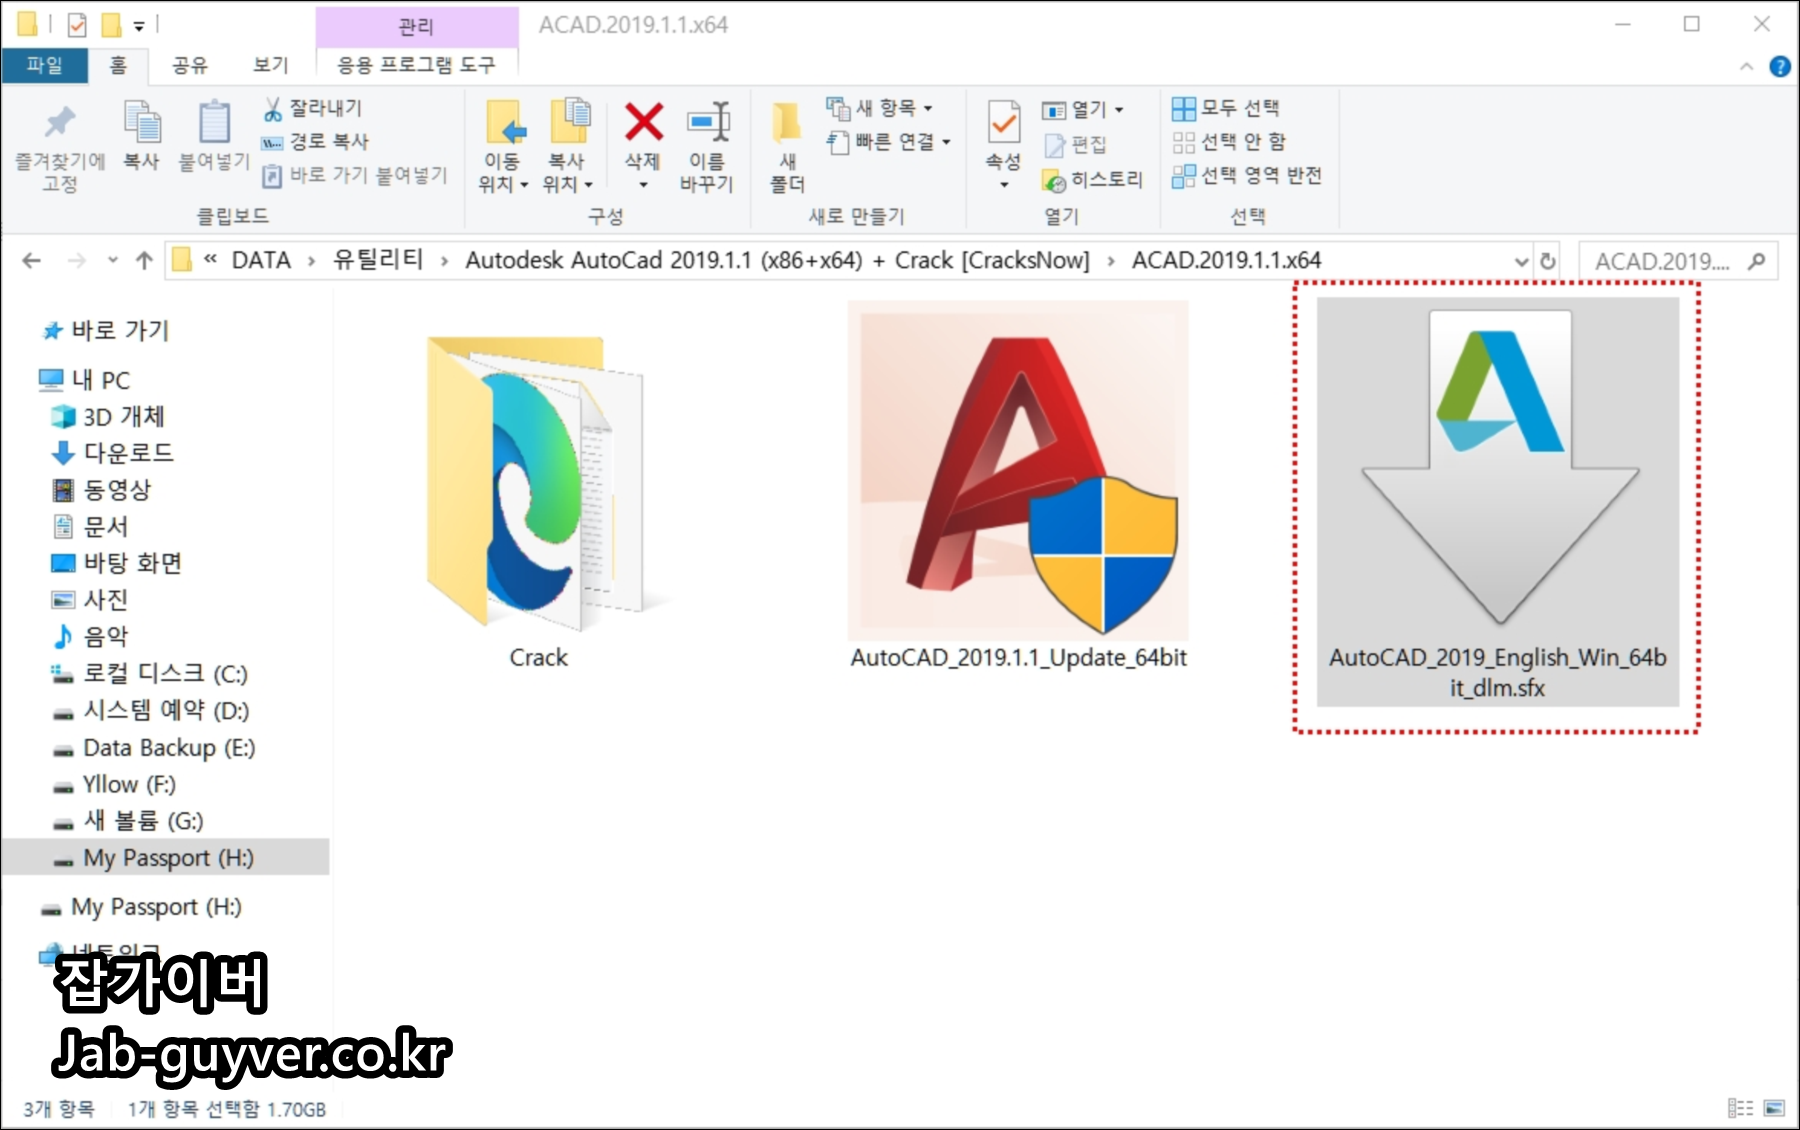The width and height of the screenshot is (1800, 1130).
Task: Open 응용 프로그램 도구 tab
Action: (x=416, y=65)
